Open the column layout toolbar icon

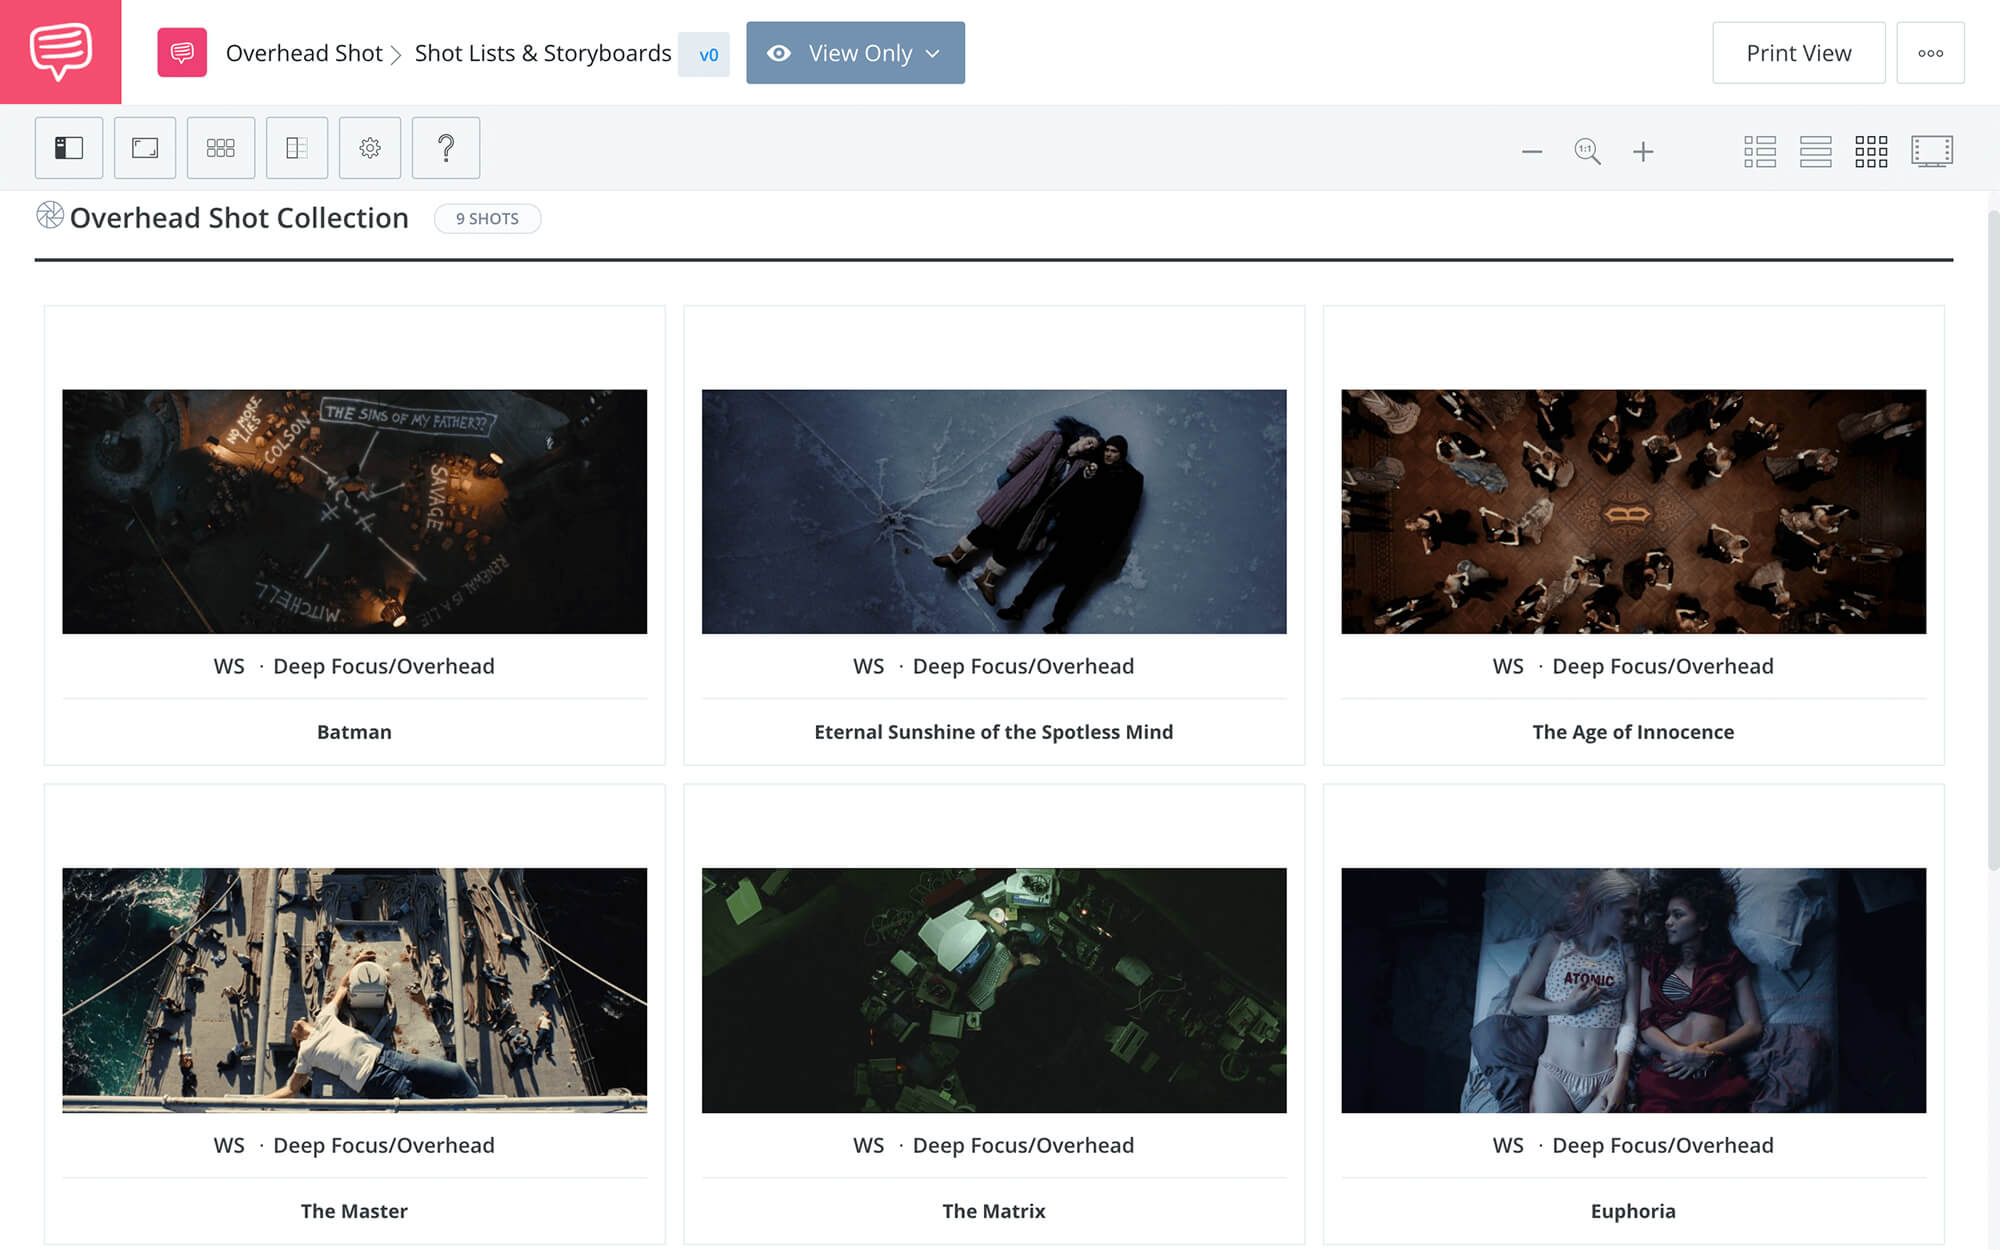click(297, 148)
